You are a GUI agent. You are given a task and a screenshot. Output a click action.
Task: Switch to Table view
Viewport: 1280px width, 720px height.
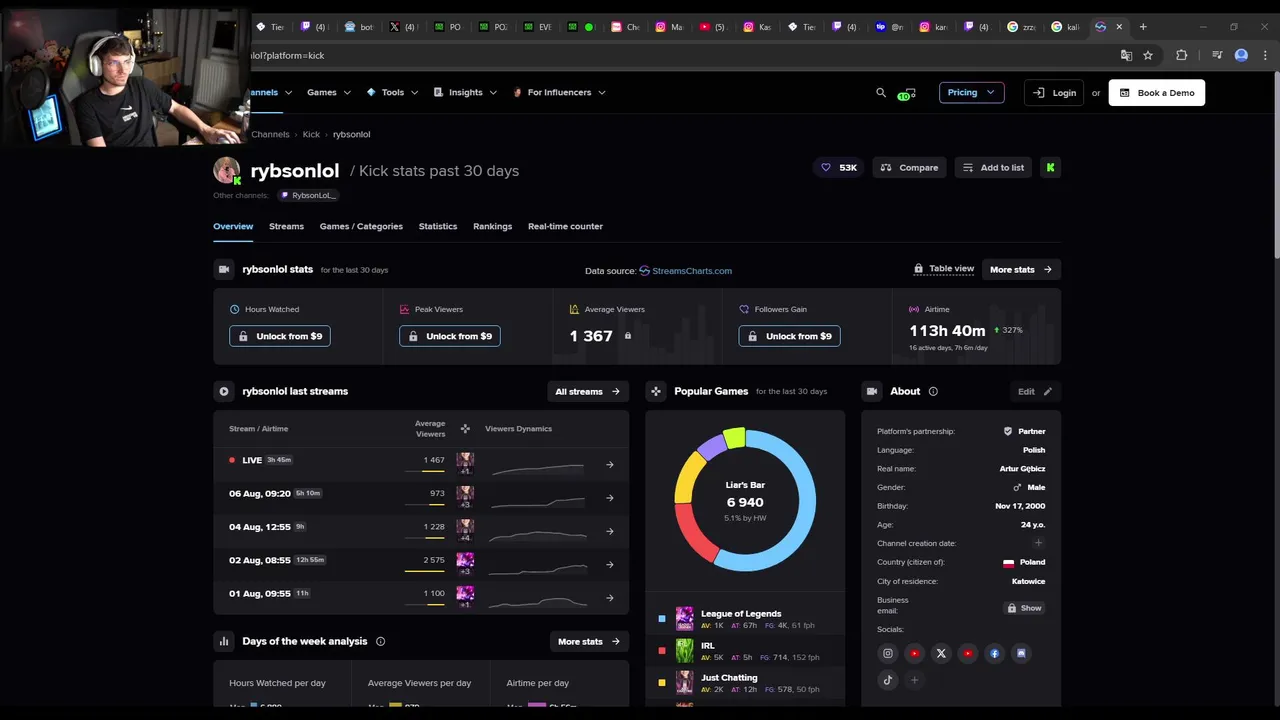944,269
